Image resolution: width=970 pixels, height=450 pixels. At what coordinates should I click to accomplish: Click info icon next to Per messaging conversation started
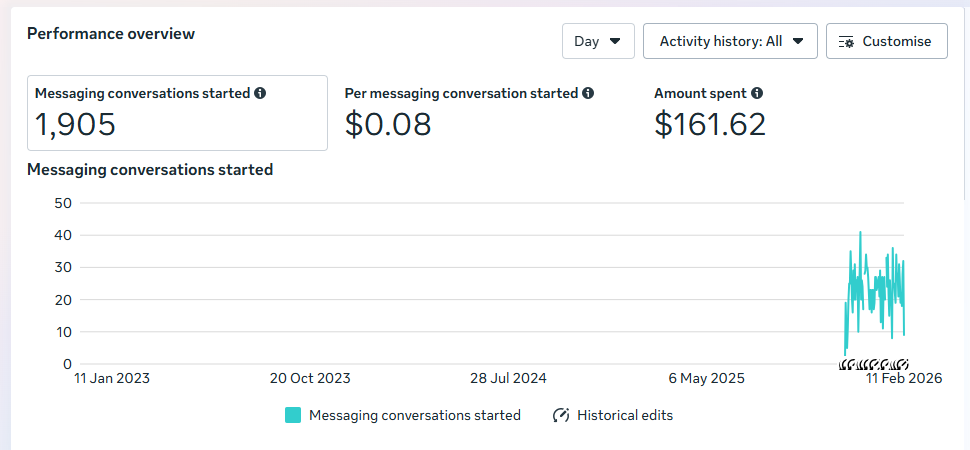[588, 93]
